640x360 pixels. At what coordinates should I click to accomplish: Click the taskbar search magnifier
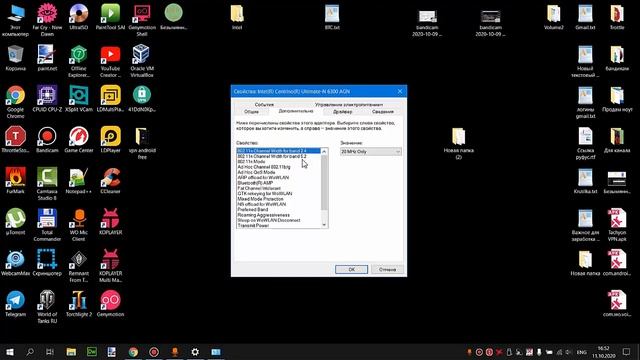[30, 351]
